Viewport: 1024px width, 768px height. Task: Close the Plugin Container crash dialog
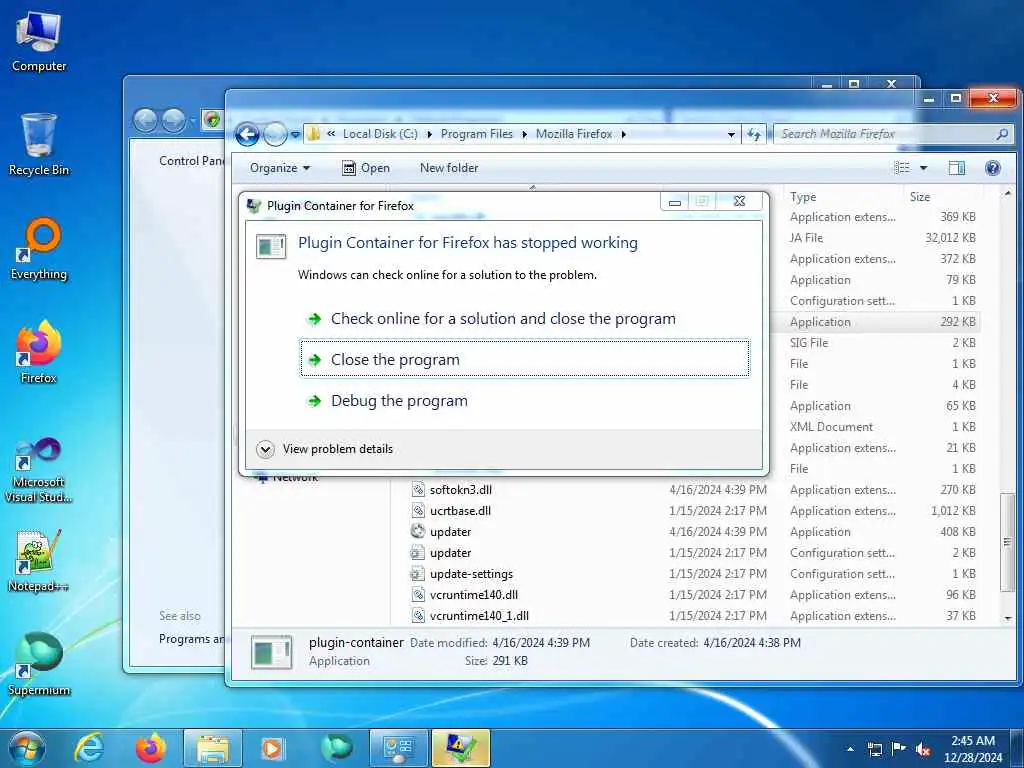click(739, 201)
